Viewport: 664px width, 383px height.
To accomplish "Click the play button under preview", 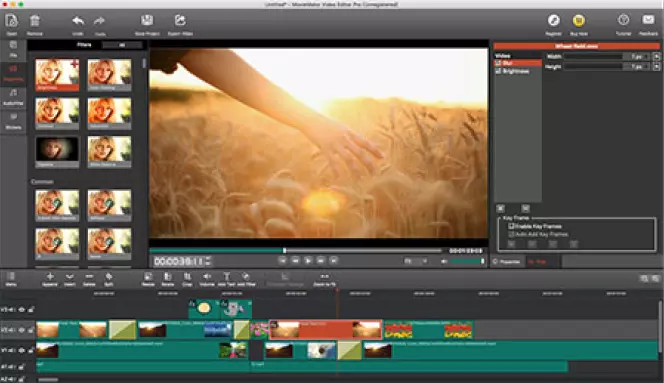I will (x=308, y=261).
